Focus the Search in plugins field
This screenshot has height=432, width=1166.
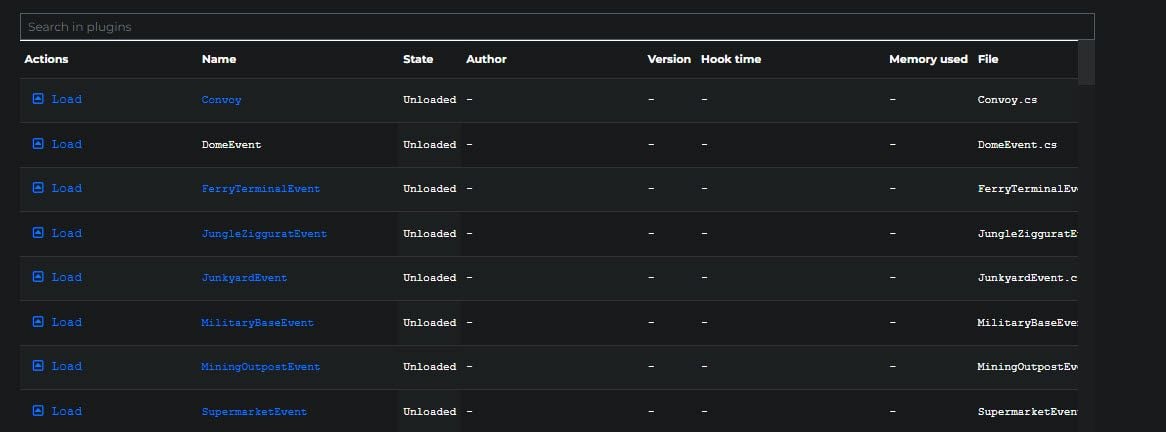tap(557, 27)
